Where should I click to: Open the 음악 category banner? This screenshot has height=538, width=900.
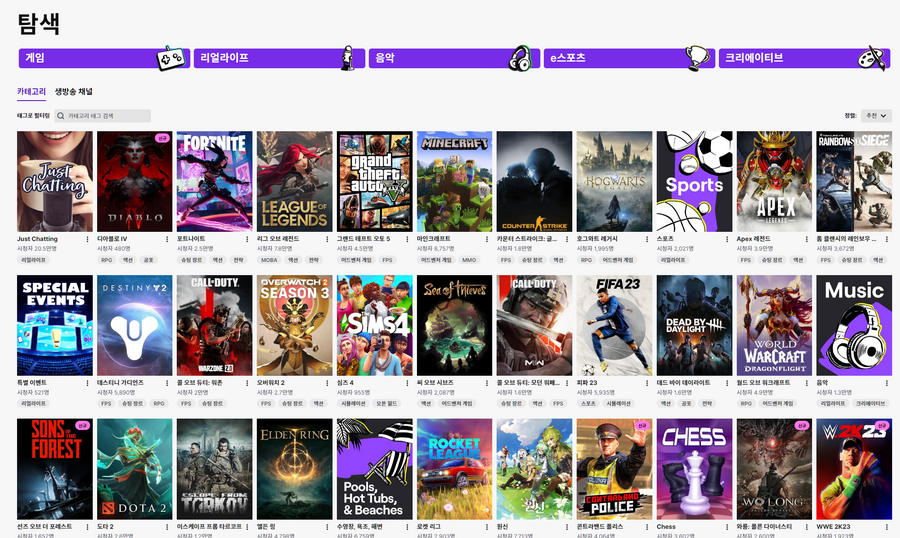point(454,58)
